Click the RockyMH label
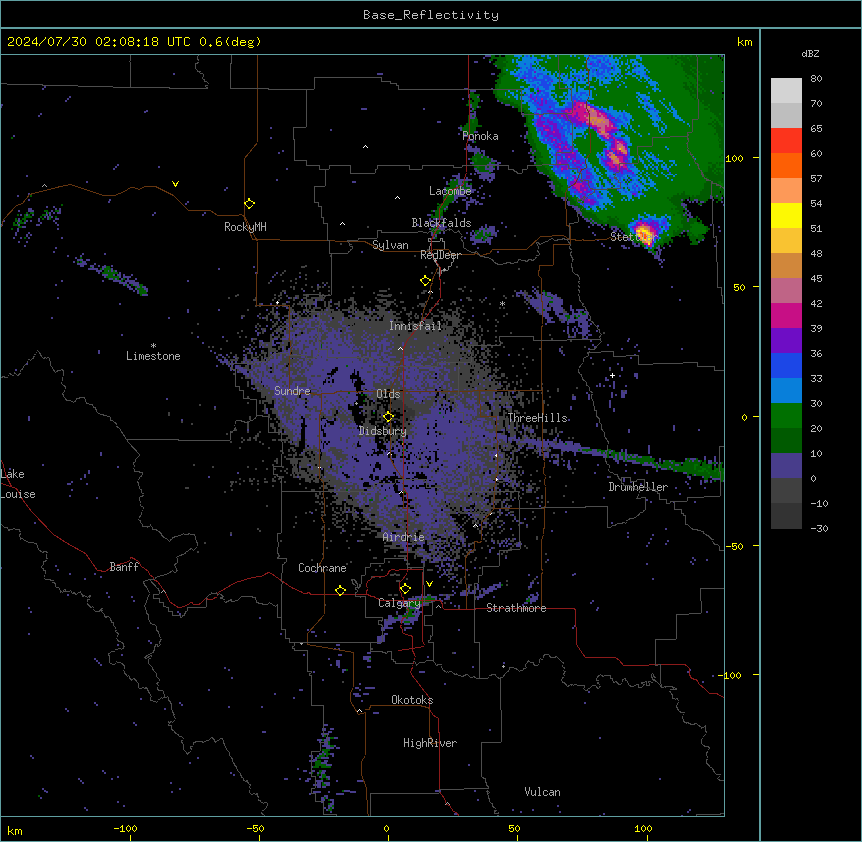The height and width of the screenshot is (842, 862). (245, 227)
